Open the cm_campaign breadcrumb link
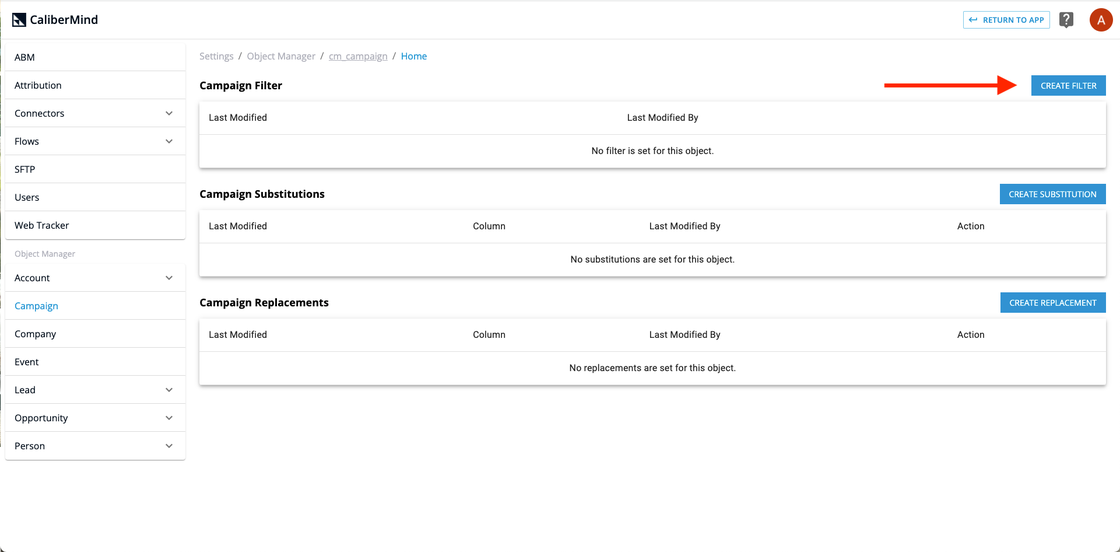The height and width of the screenshot is (552, 1120). coord(358,56)
